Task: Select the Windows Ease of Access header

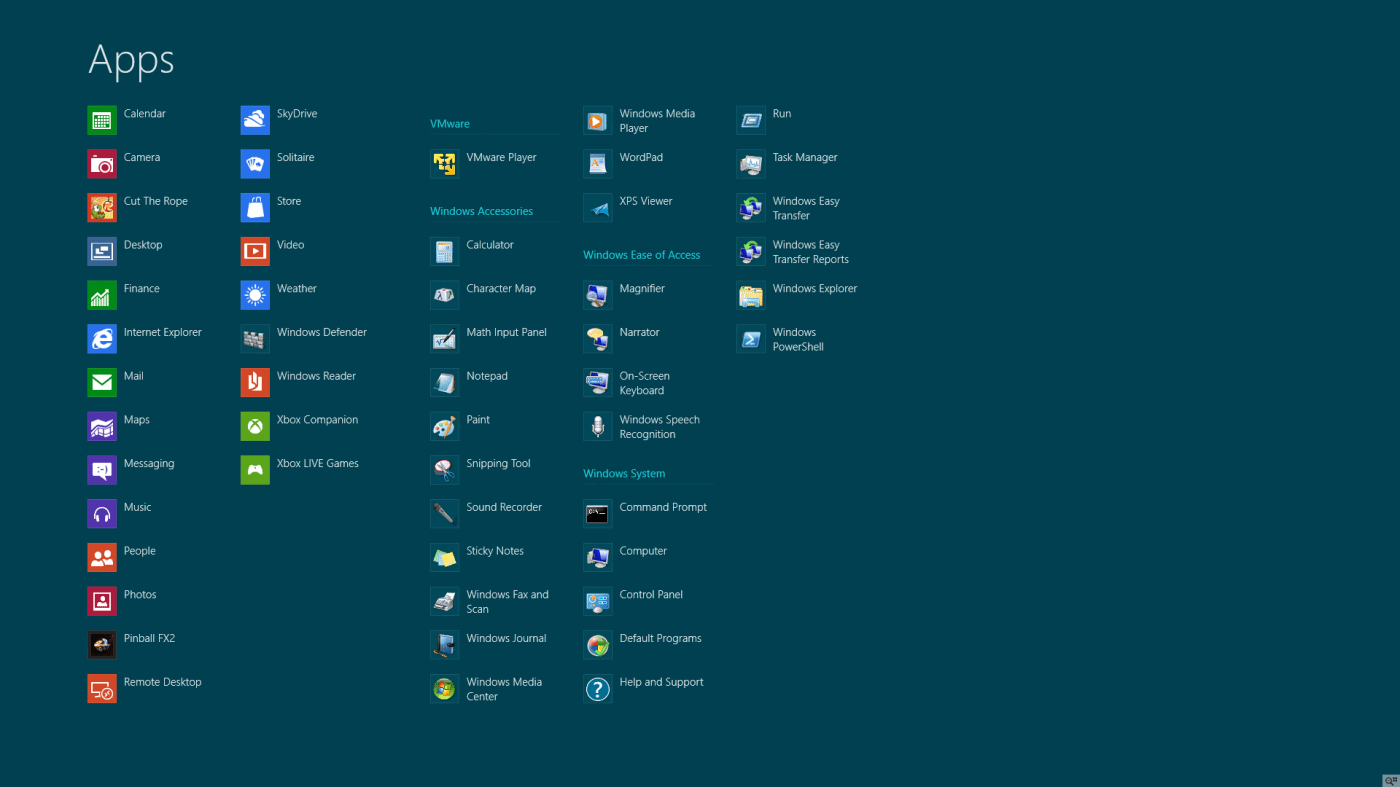Action: (x=641, y=255)
